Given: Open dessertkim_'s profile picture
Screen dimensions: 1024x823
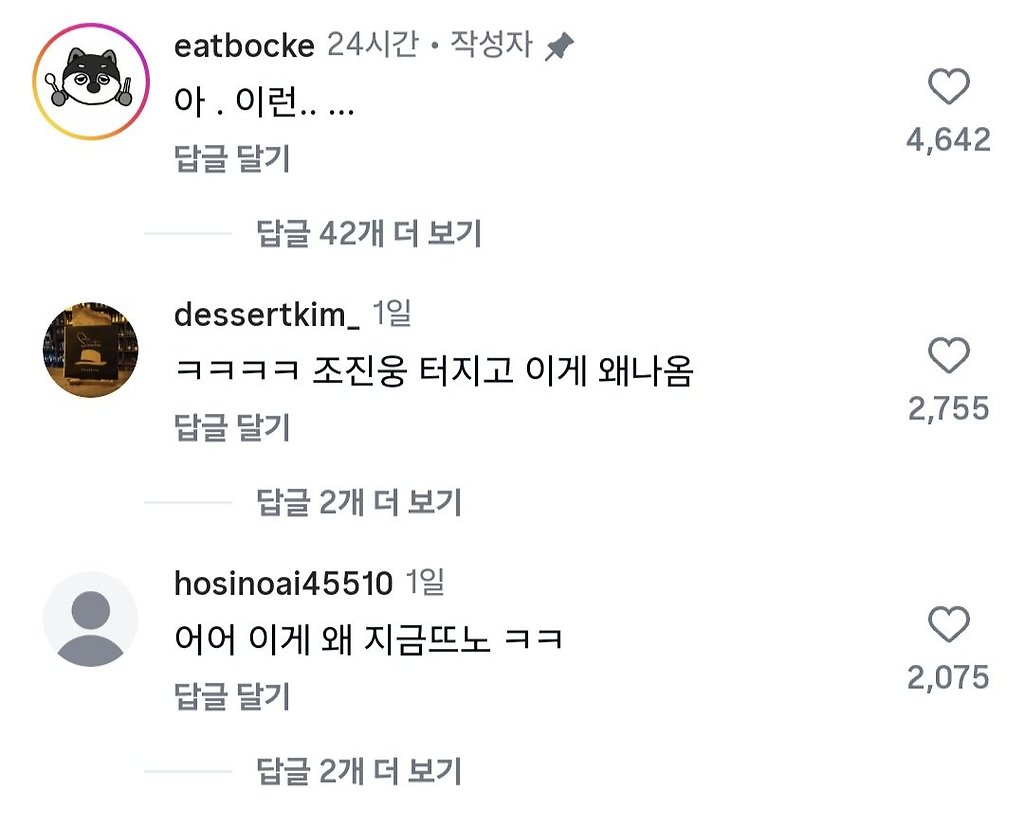Looking at the screenshot, I should [91, 349].
